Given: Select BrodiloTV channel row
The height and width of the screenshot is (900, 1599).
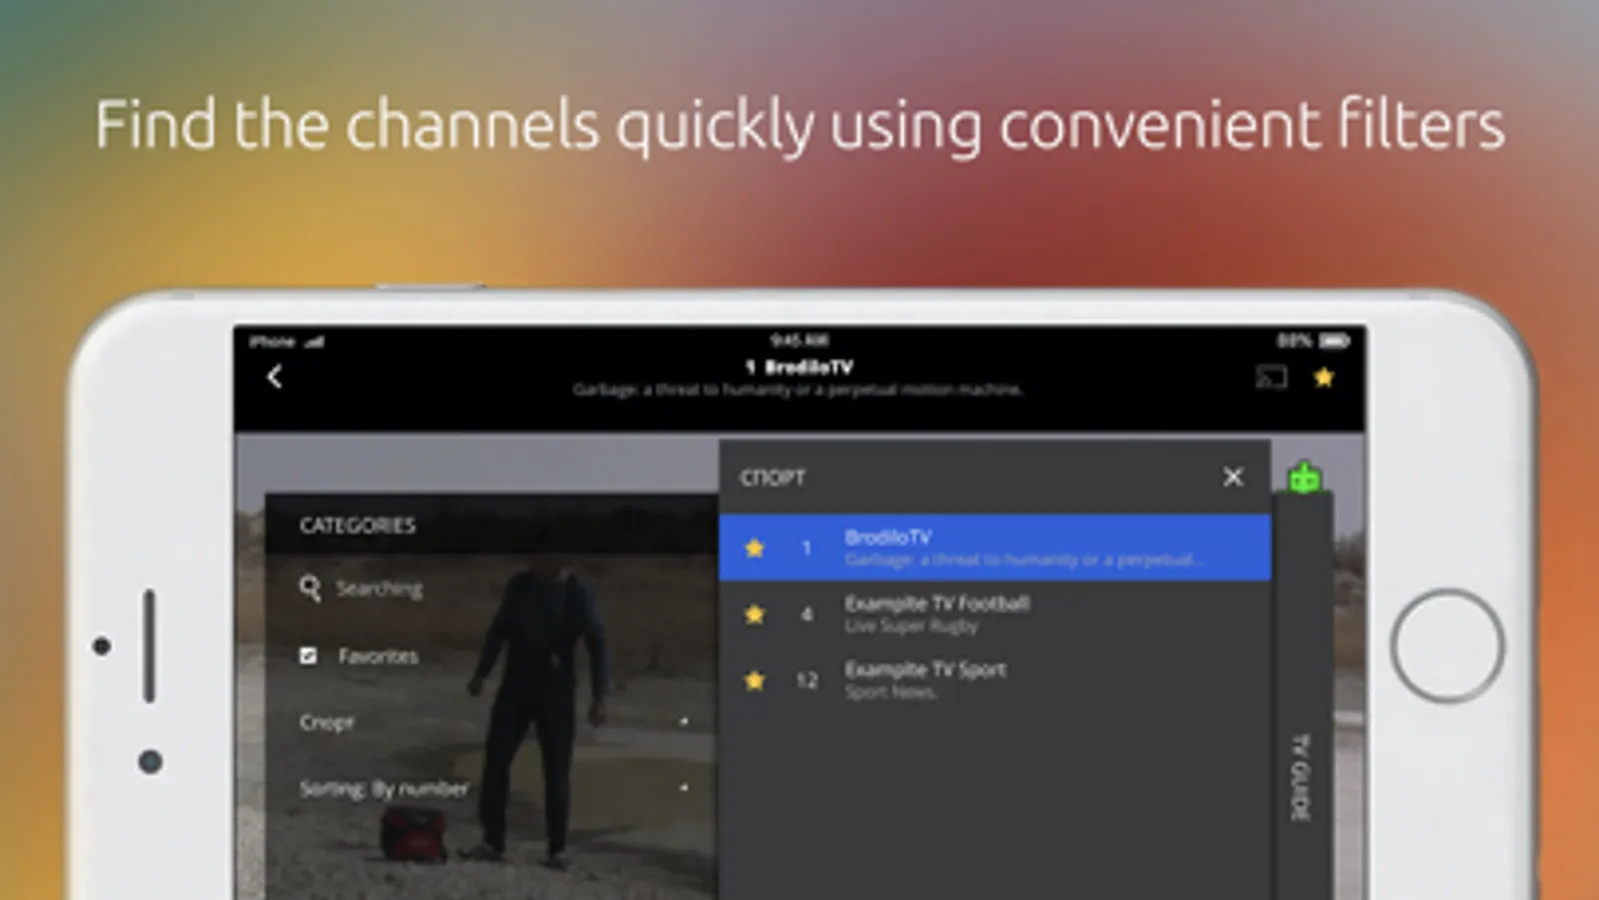Looking at the screenshot, I should coord(995,548).
